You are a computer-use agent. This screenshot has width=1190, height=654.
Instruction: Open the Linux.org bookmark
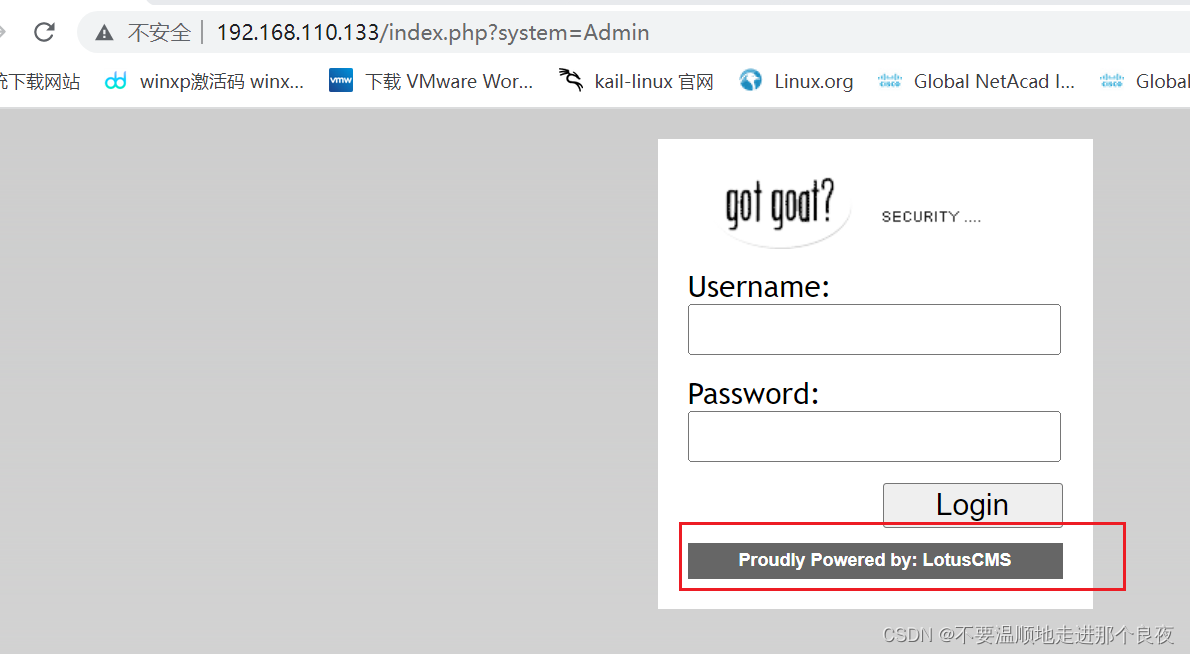[814, 81]
